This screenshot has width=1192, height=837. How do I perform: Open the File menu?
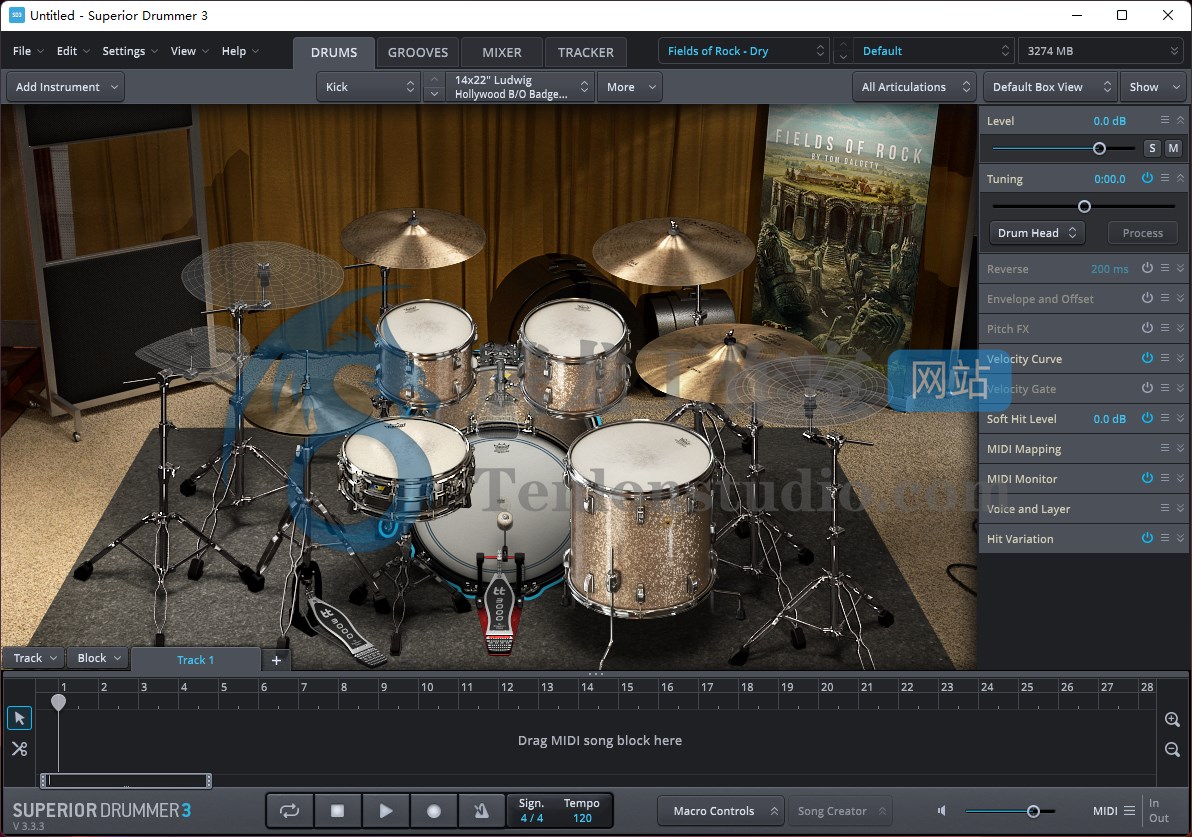pyautogui.click(x=28, y=51)
